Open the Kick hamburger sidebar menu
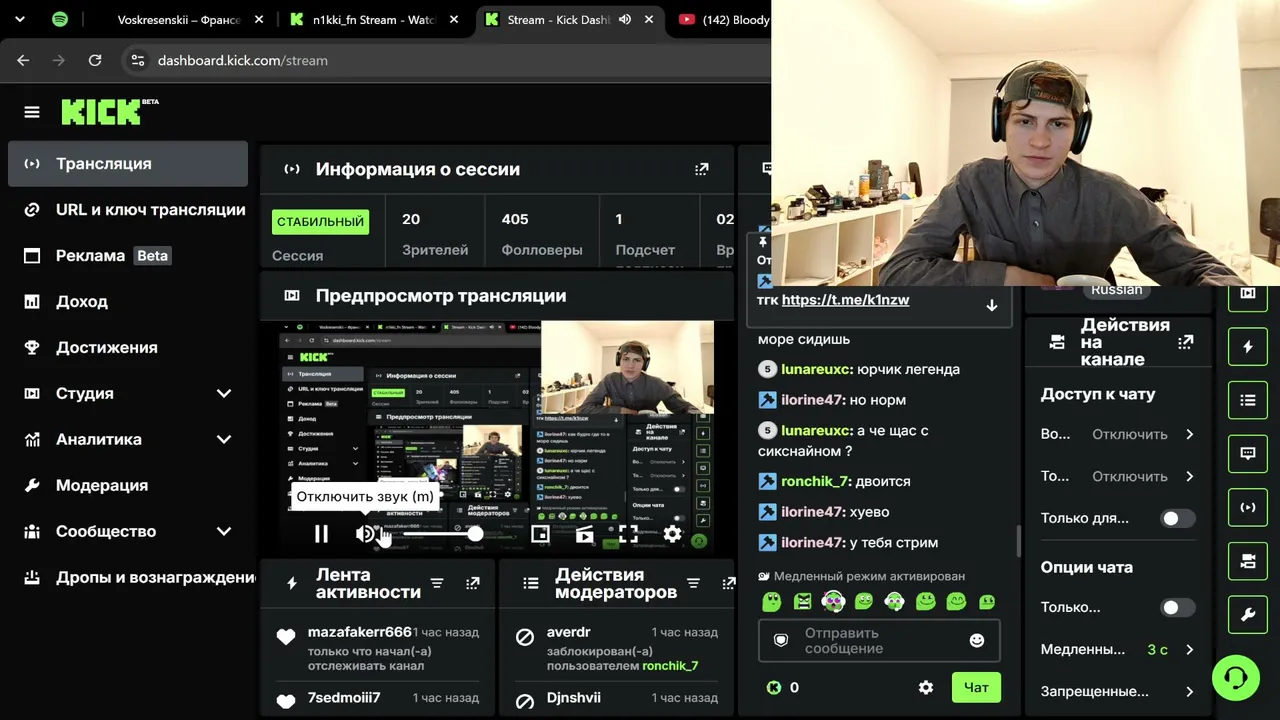1280x720 pixels. (x=32, y=112)
